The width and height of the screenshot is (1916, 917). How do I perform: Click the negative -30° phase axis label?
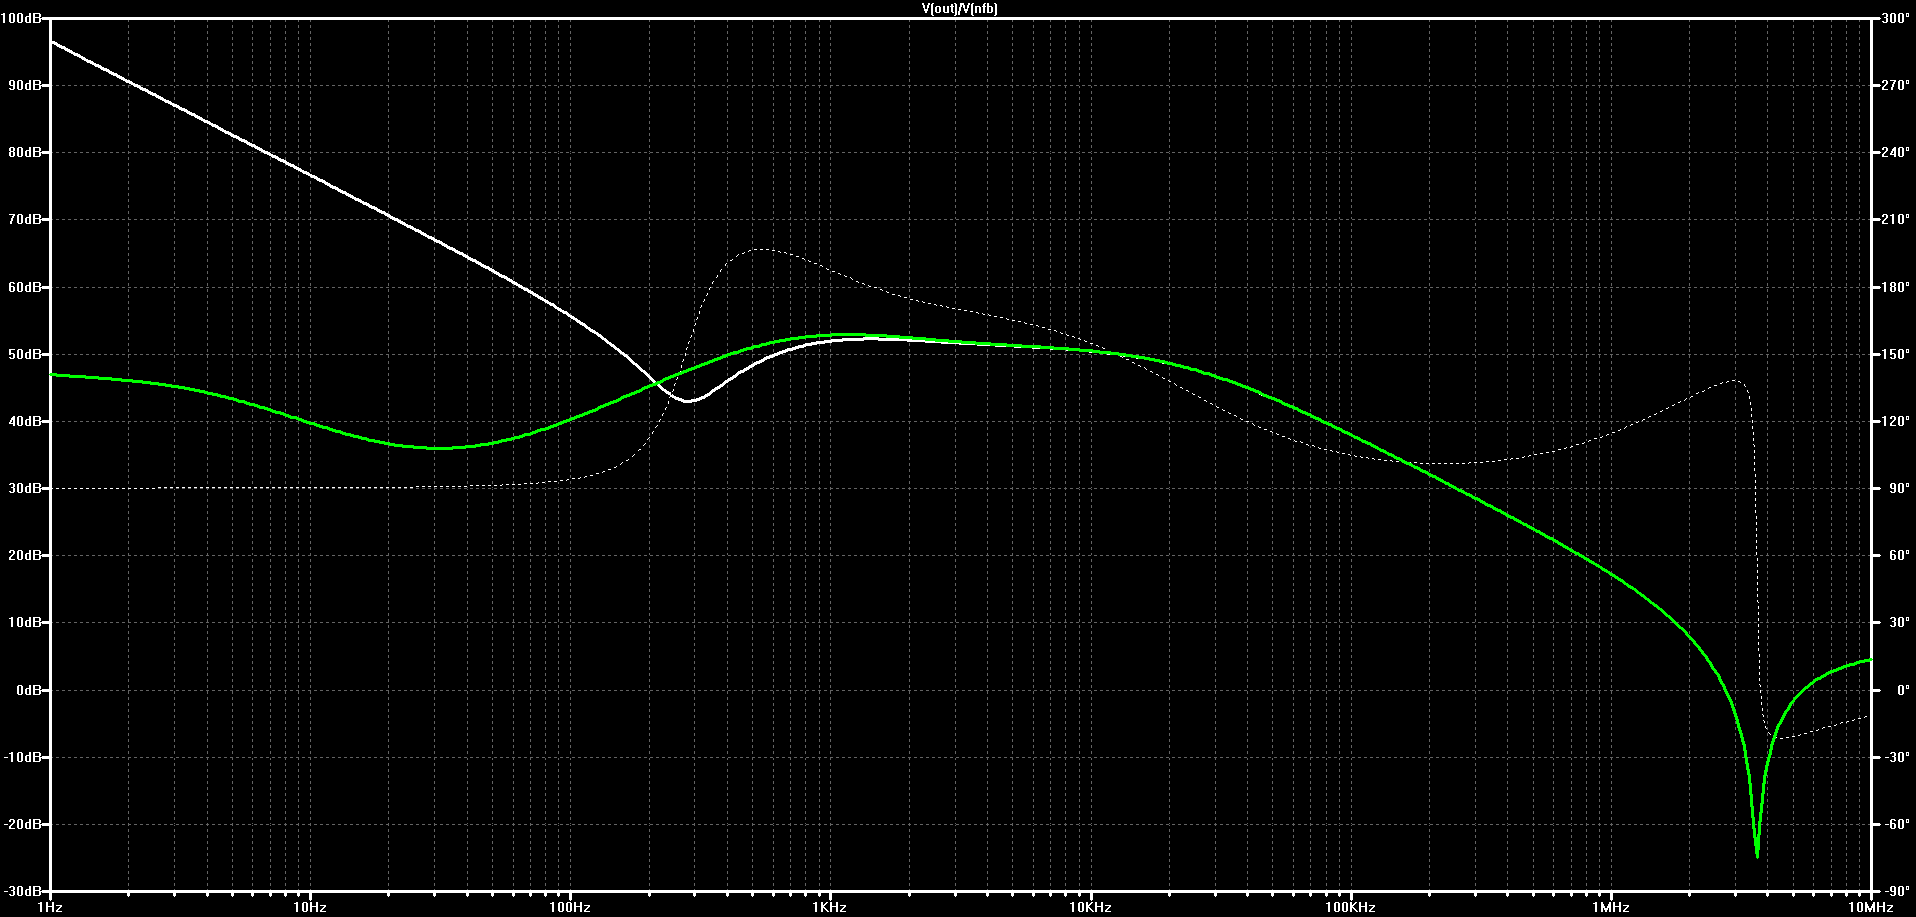point(1895,757)
